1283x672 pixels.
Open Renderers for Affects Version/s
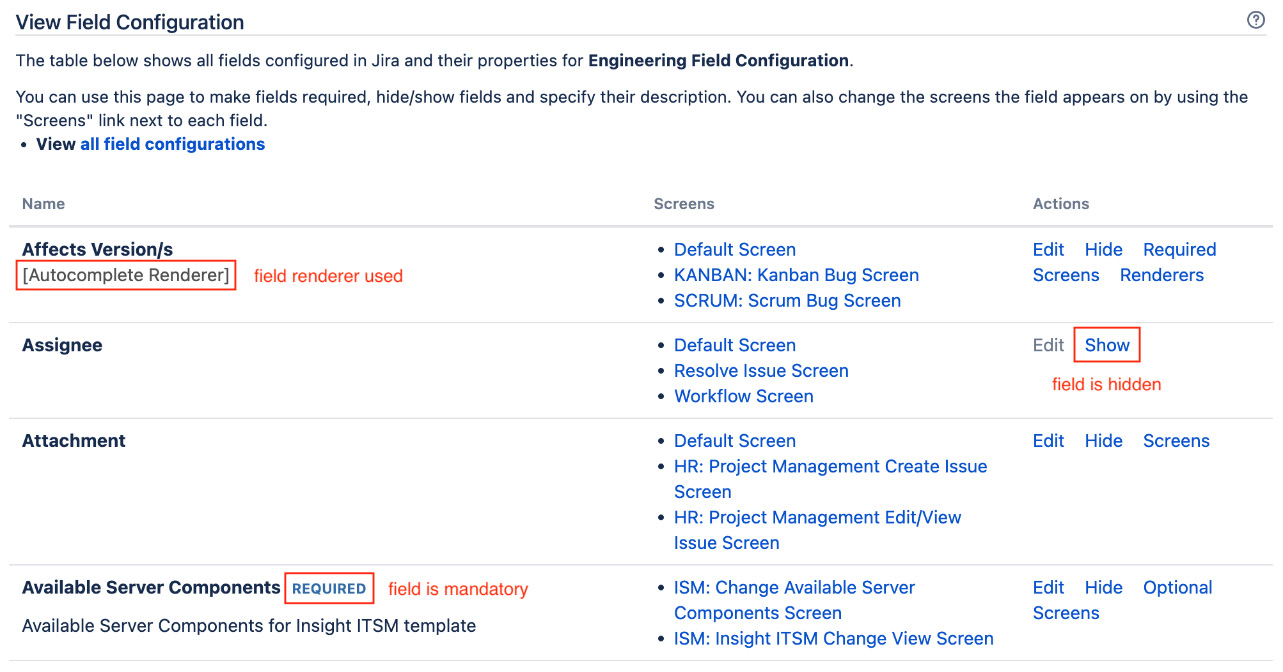[x=1161, y=275]
